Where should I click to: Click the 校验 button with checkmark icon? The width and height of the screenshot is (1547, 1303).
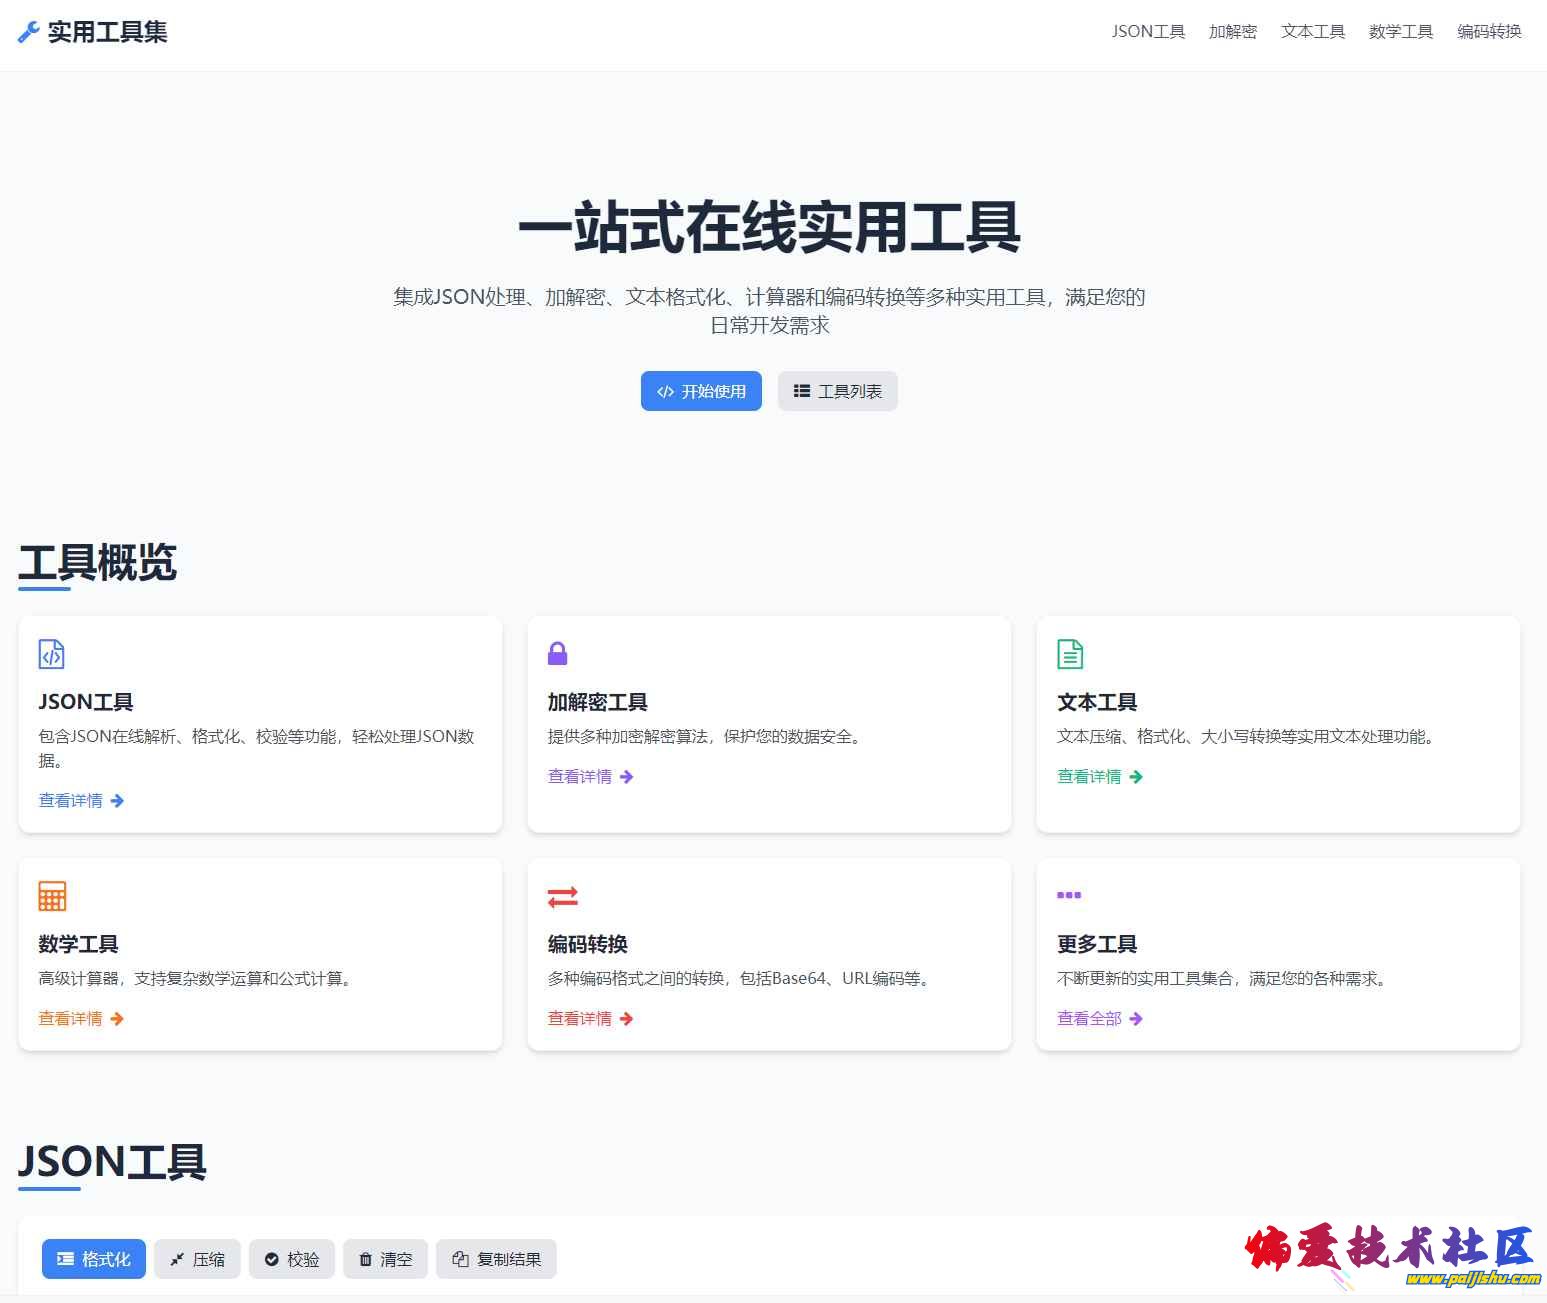(x=292, y=1259)
